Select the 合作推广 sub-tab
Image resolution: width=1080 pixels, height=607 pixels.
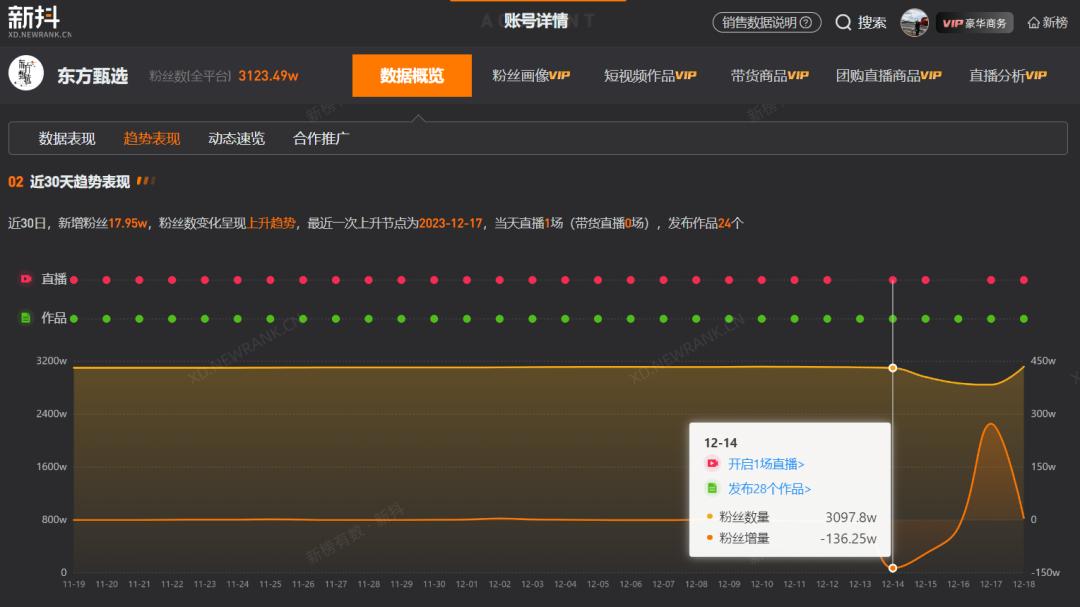tap(321, 139)
